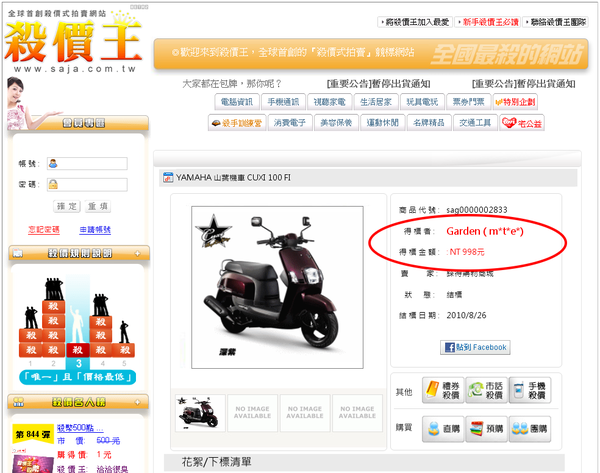The height and width of the screenshot is (473, 600).
Task: Expand the 殺價規則說明 panel plus icon
Action: click(x=138, y=253)
